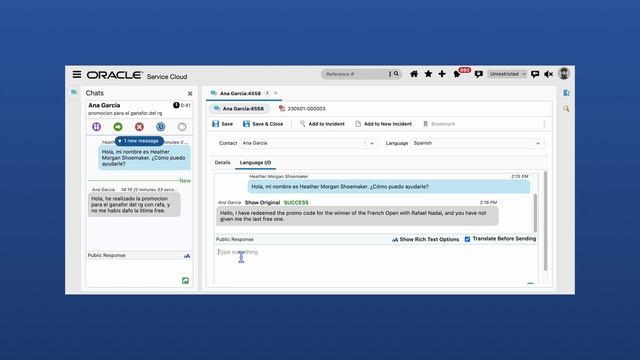Click the Home icon in header
The image size is (640, 360).
point(414,74)
